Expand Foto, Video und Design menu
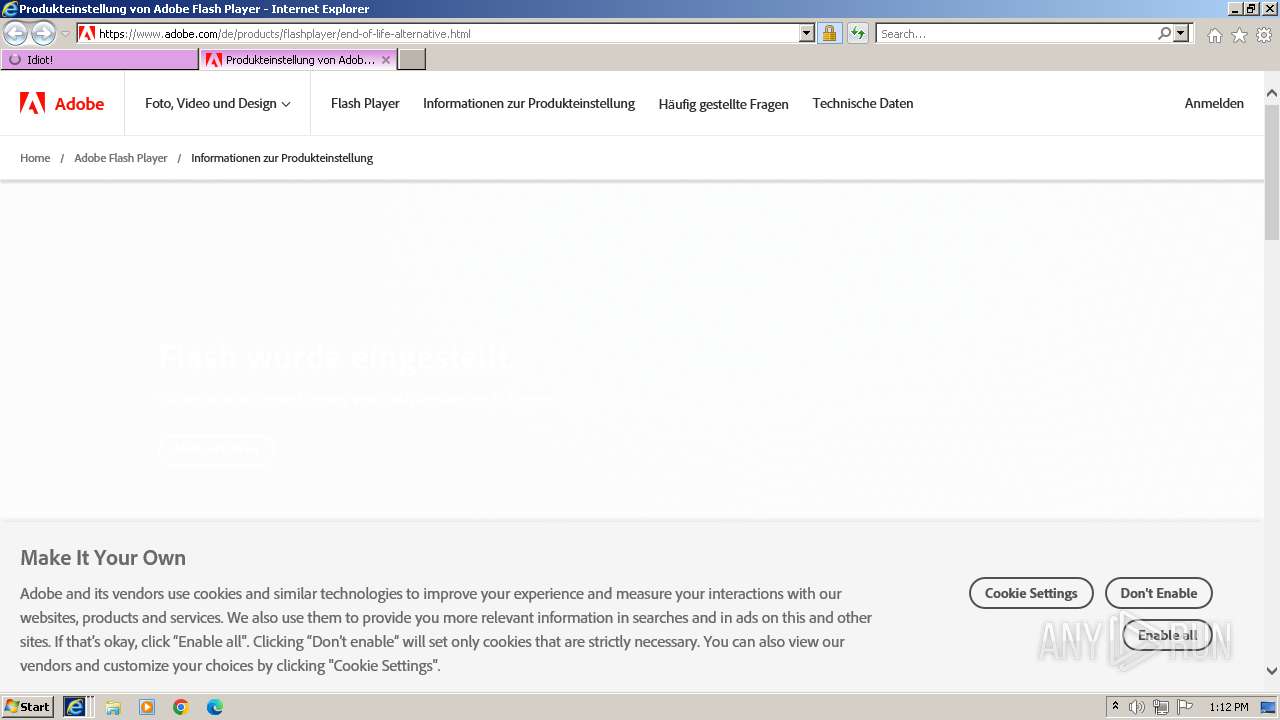The image size is (1280, 720). tap(217, 103)
